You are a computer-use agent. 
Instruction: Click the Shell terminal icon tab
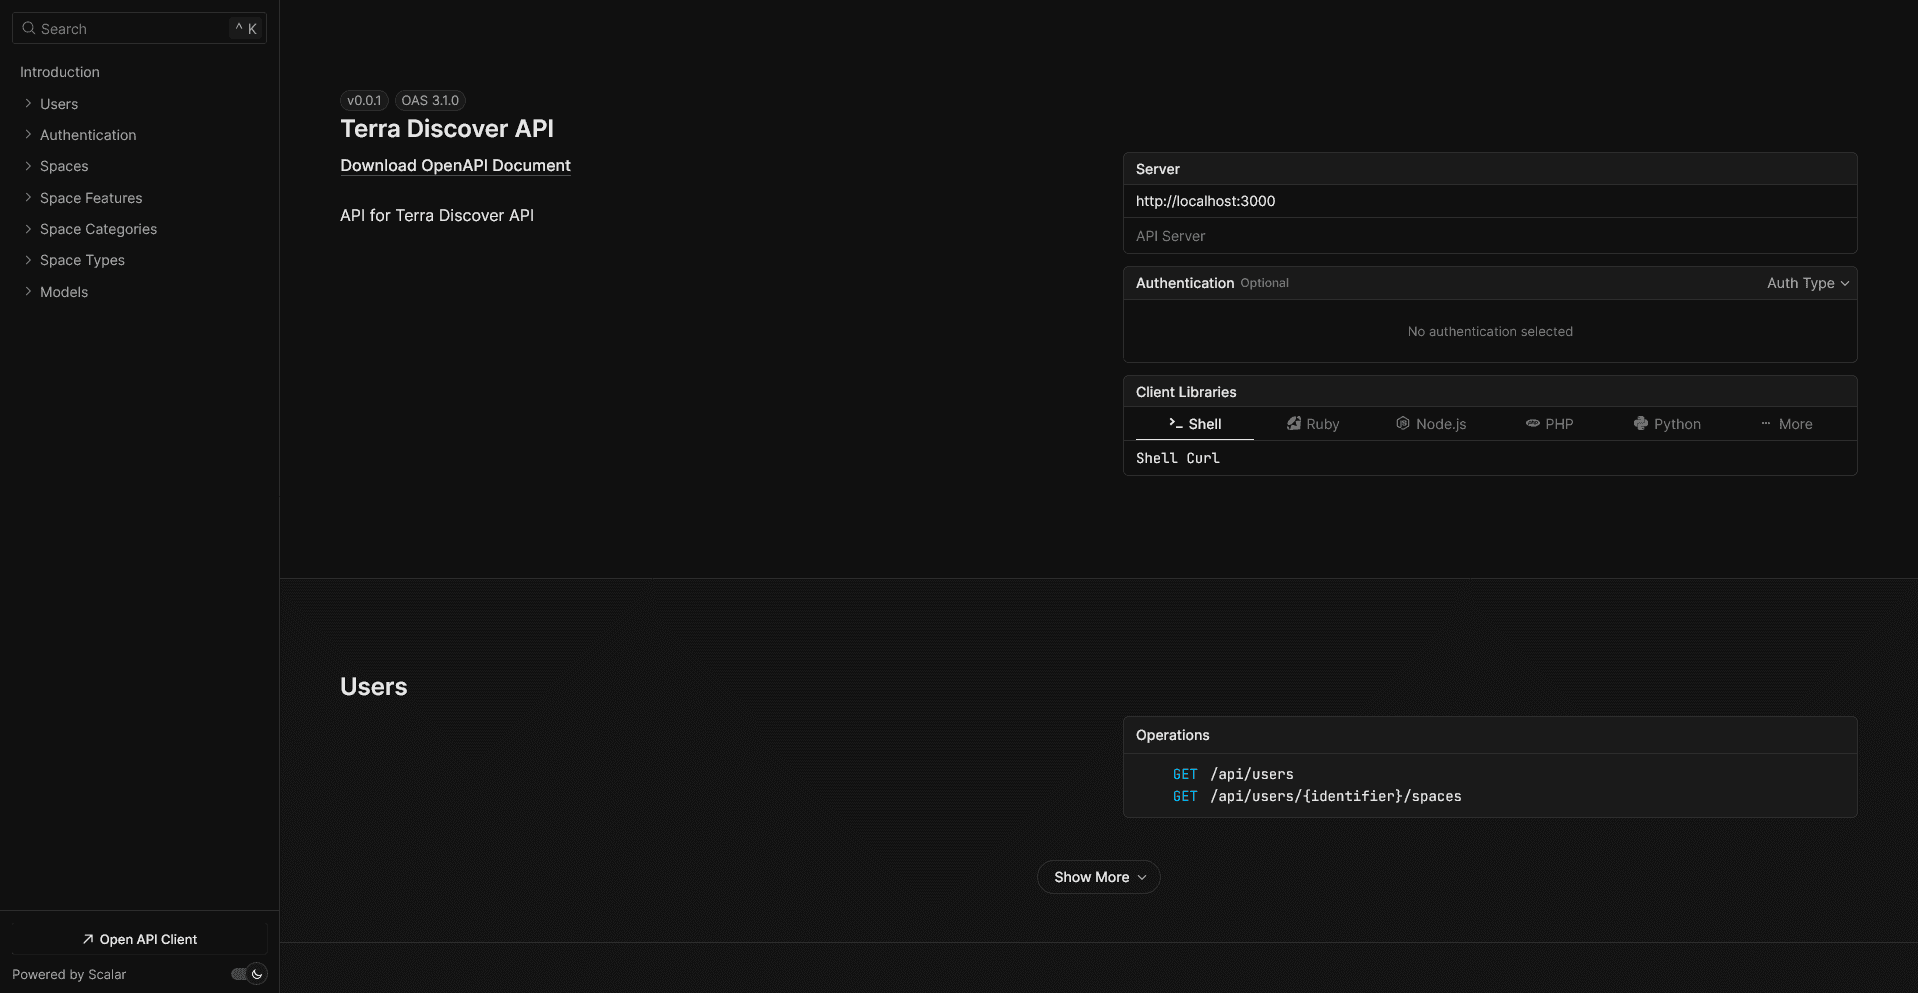1176,424
